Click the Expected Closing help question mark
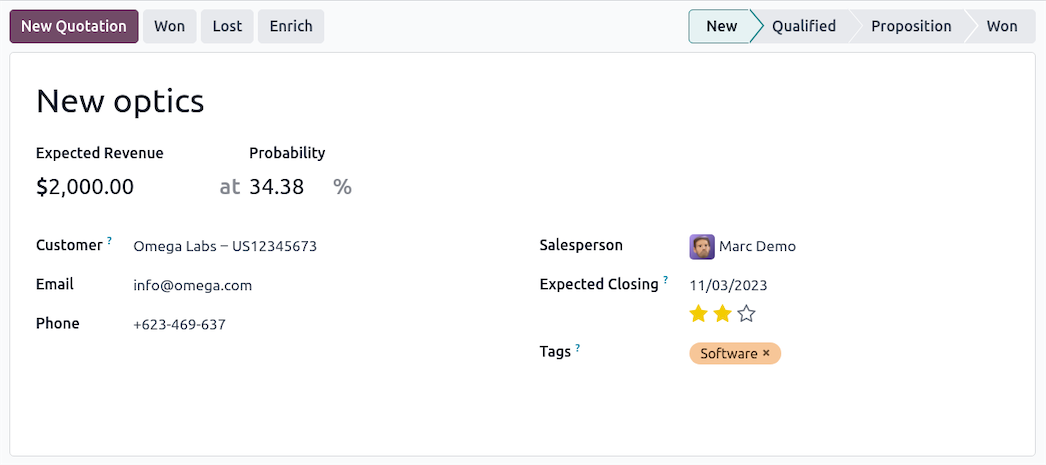1046x465 pixels. point(665,280)
